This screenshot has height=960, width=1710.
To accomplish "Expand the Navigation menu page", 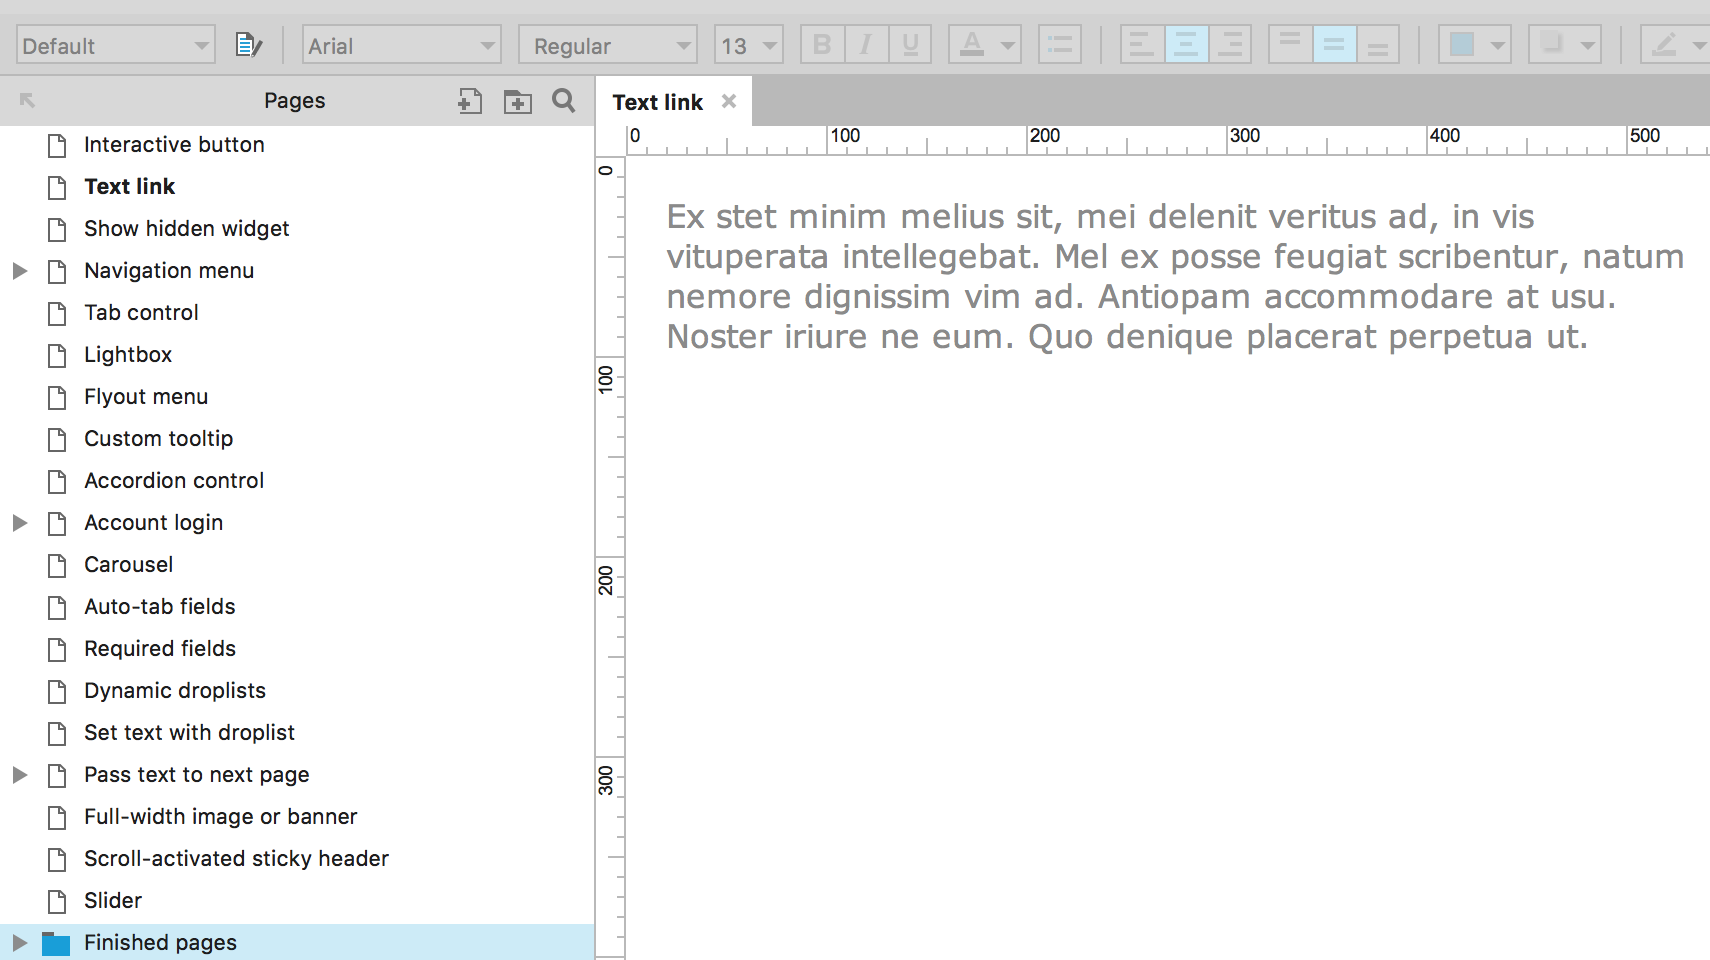I will pos(19,271).
